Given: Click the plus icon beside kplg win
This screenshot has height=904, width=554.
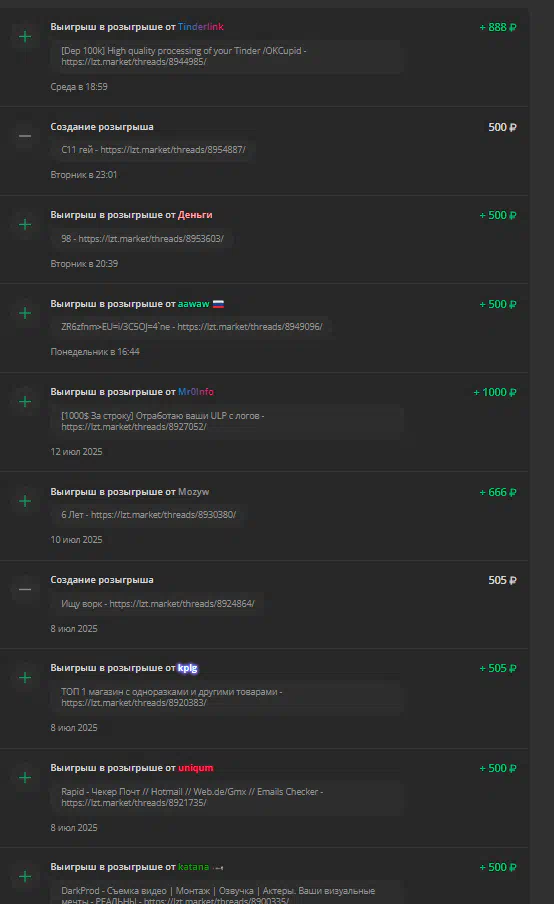Looking at the screenshot, I should [25, 677].
